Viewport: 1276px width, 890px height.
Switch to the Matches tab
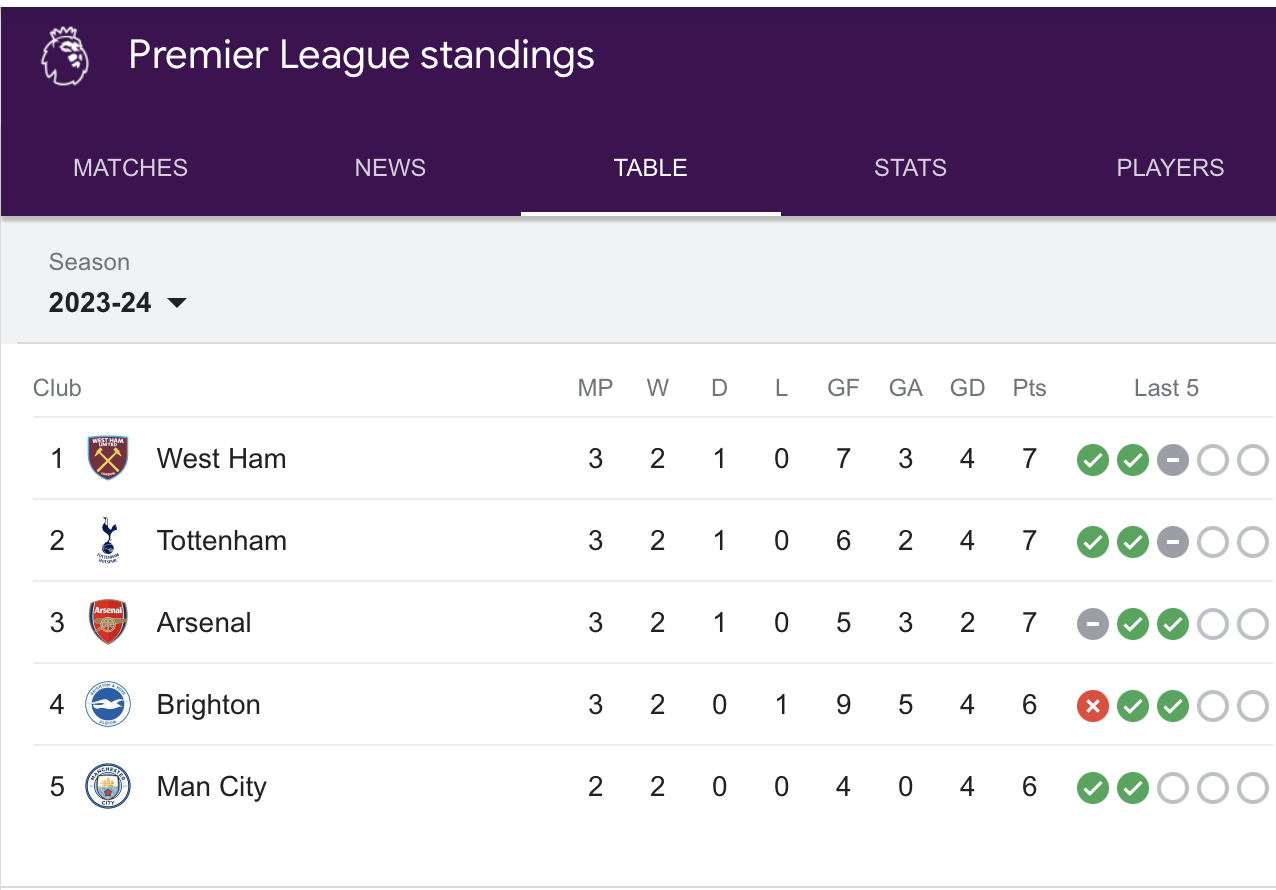click(x=130, y=168)
